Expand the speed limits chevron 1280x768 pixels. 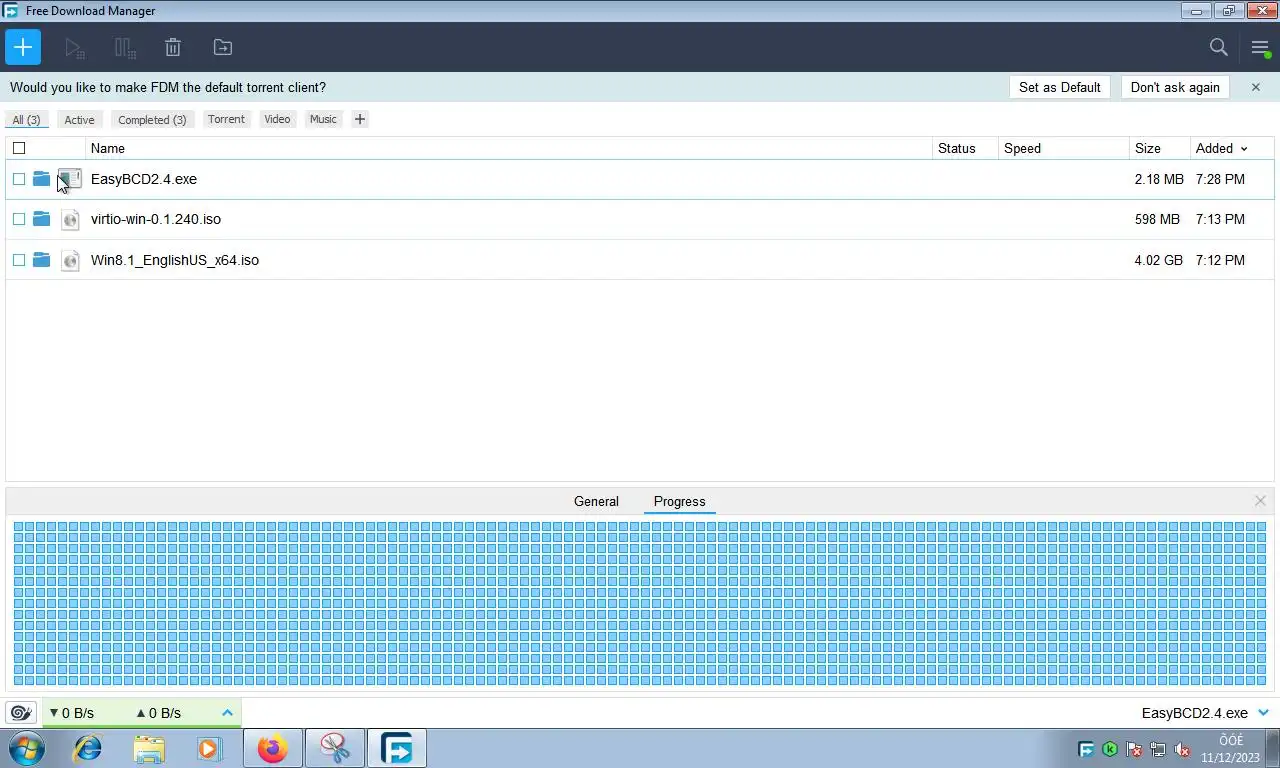point(227,713)
